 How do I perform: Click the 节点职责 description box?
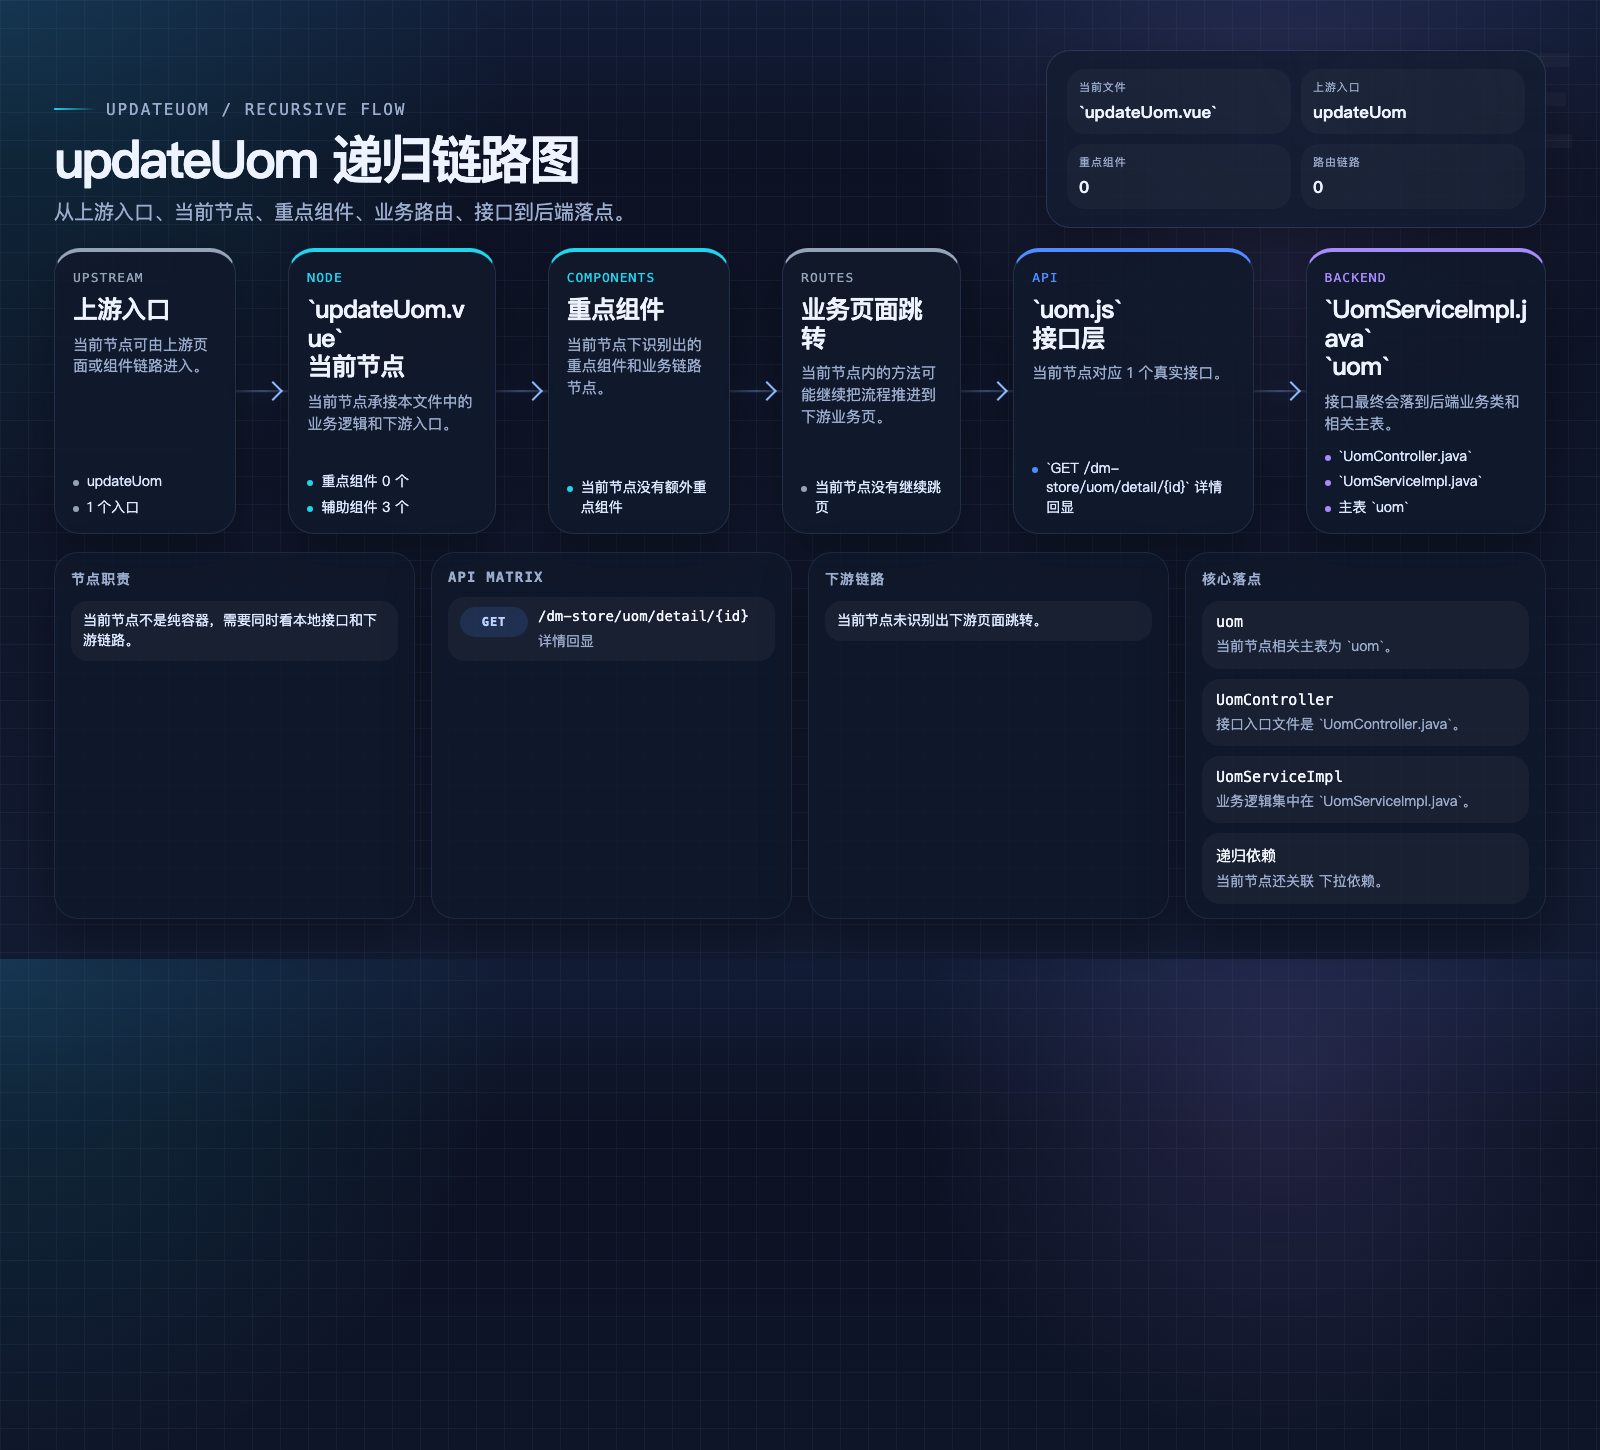click(234, 631)
